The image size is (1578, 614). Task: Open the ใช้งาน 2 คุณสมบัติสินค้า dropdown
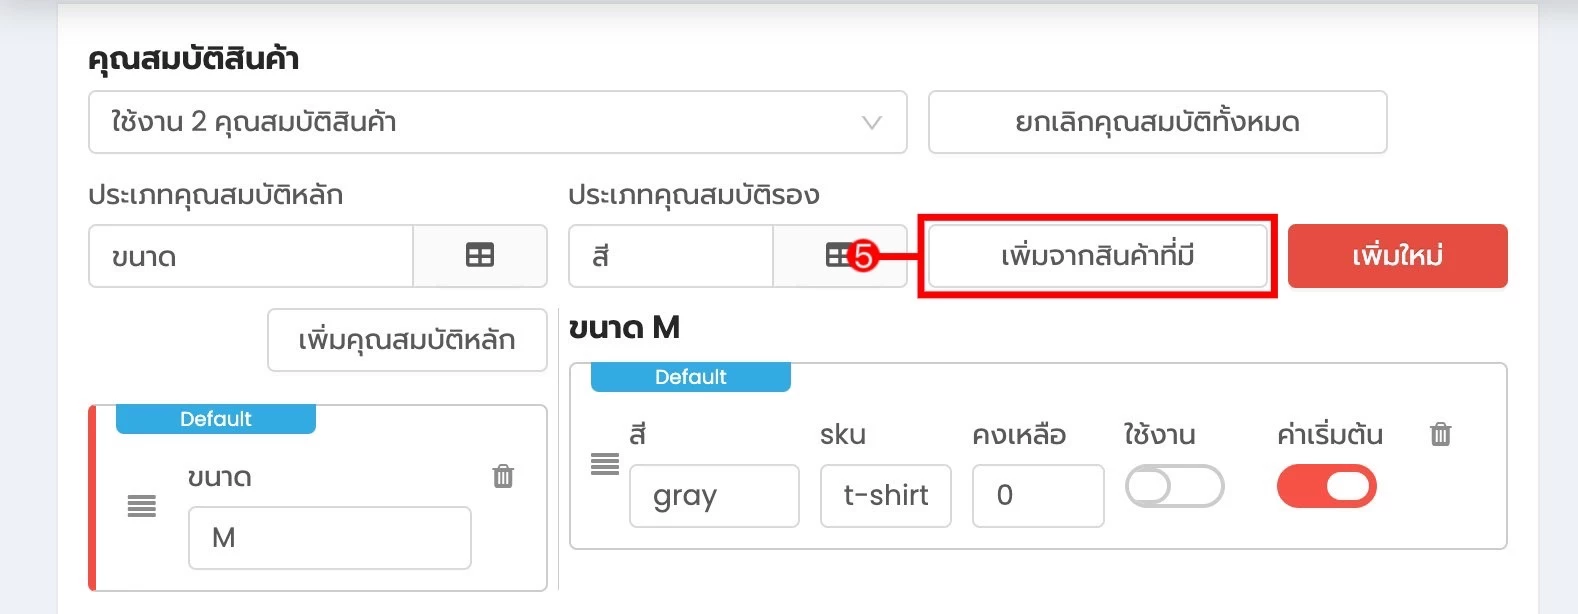498,122
